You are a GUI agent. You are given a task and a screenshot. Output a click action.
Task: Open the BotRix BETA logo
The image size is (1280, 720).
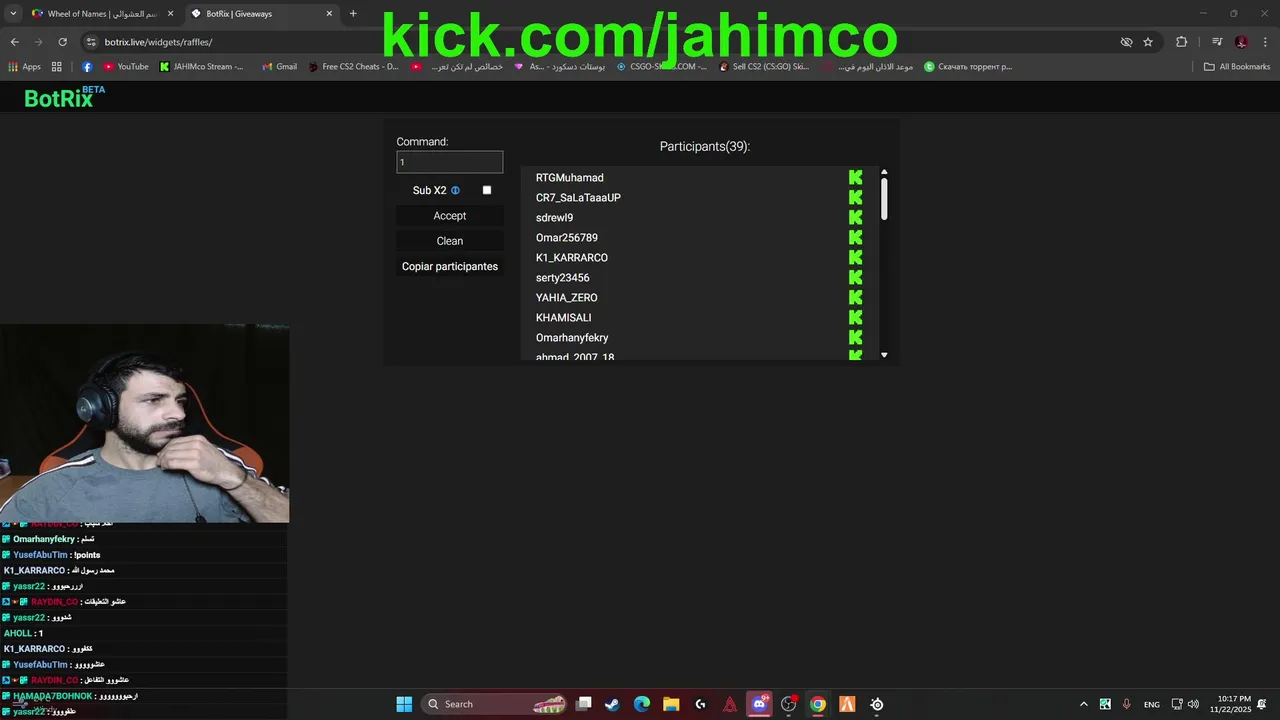coord(64,97)
